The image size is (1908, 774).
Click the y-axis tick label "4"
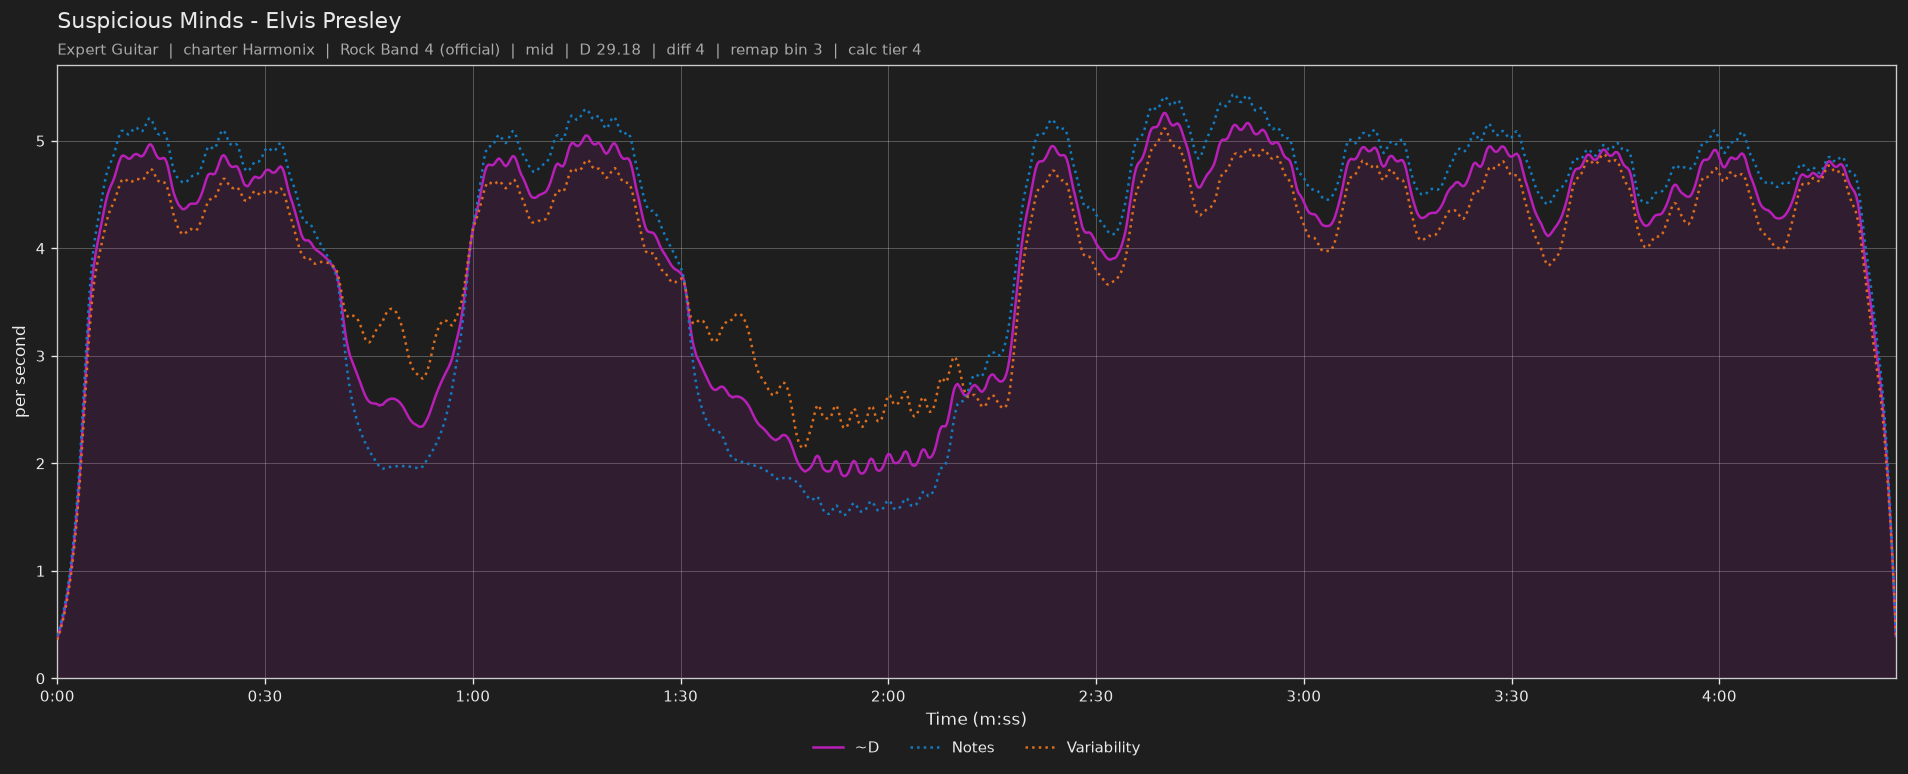pos(41,249)
